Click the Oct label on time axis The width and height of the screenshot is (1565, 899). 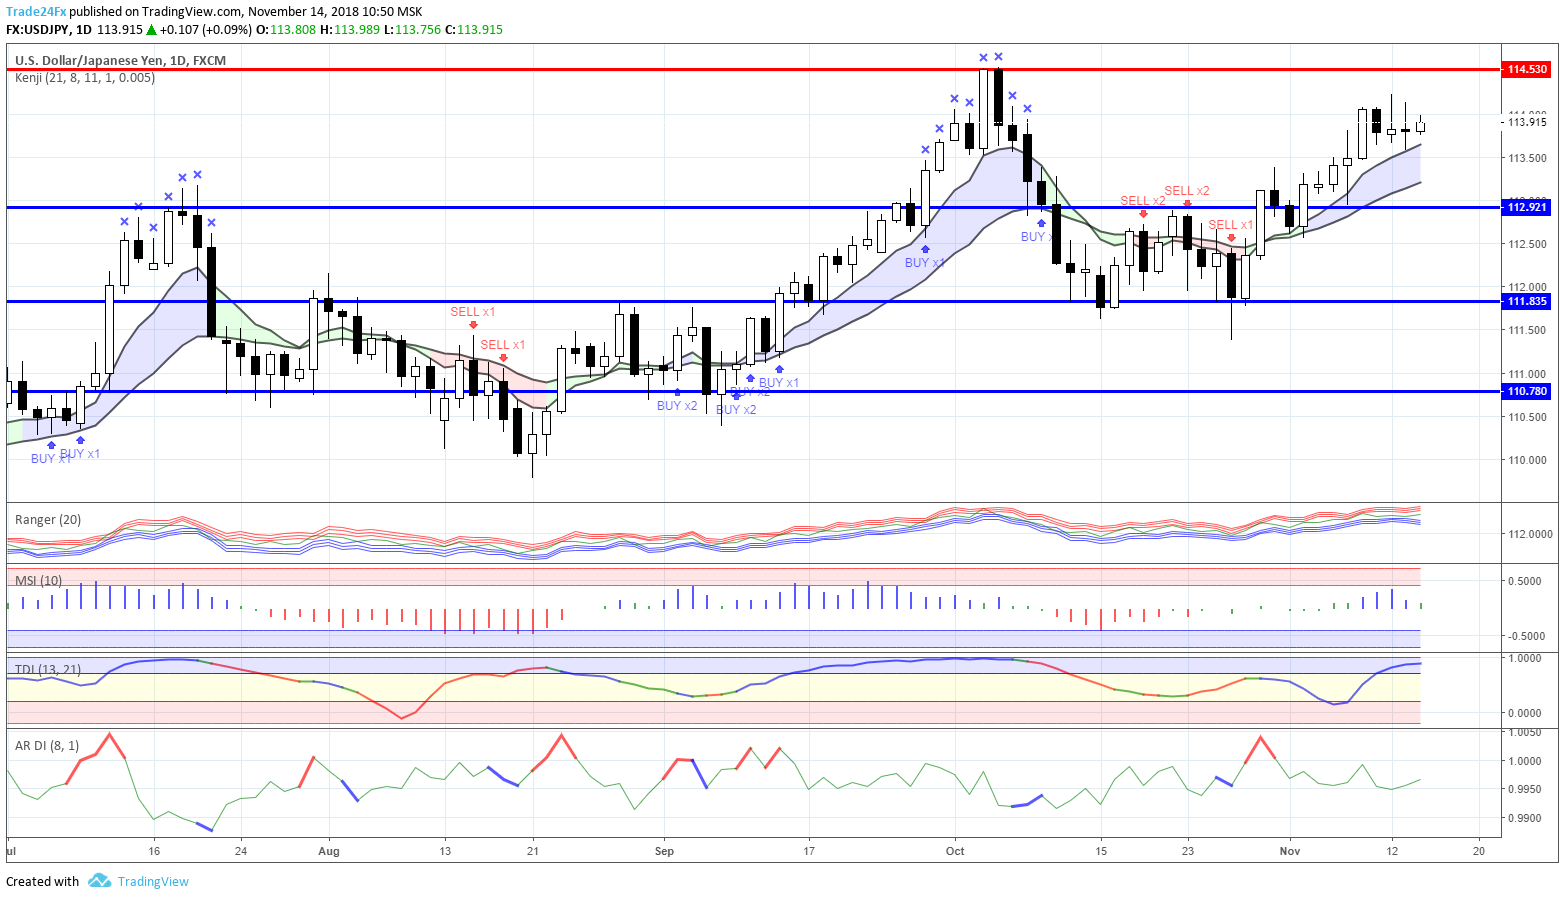pos(955,851)
